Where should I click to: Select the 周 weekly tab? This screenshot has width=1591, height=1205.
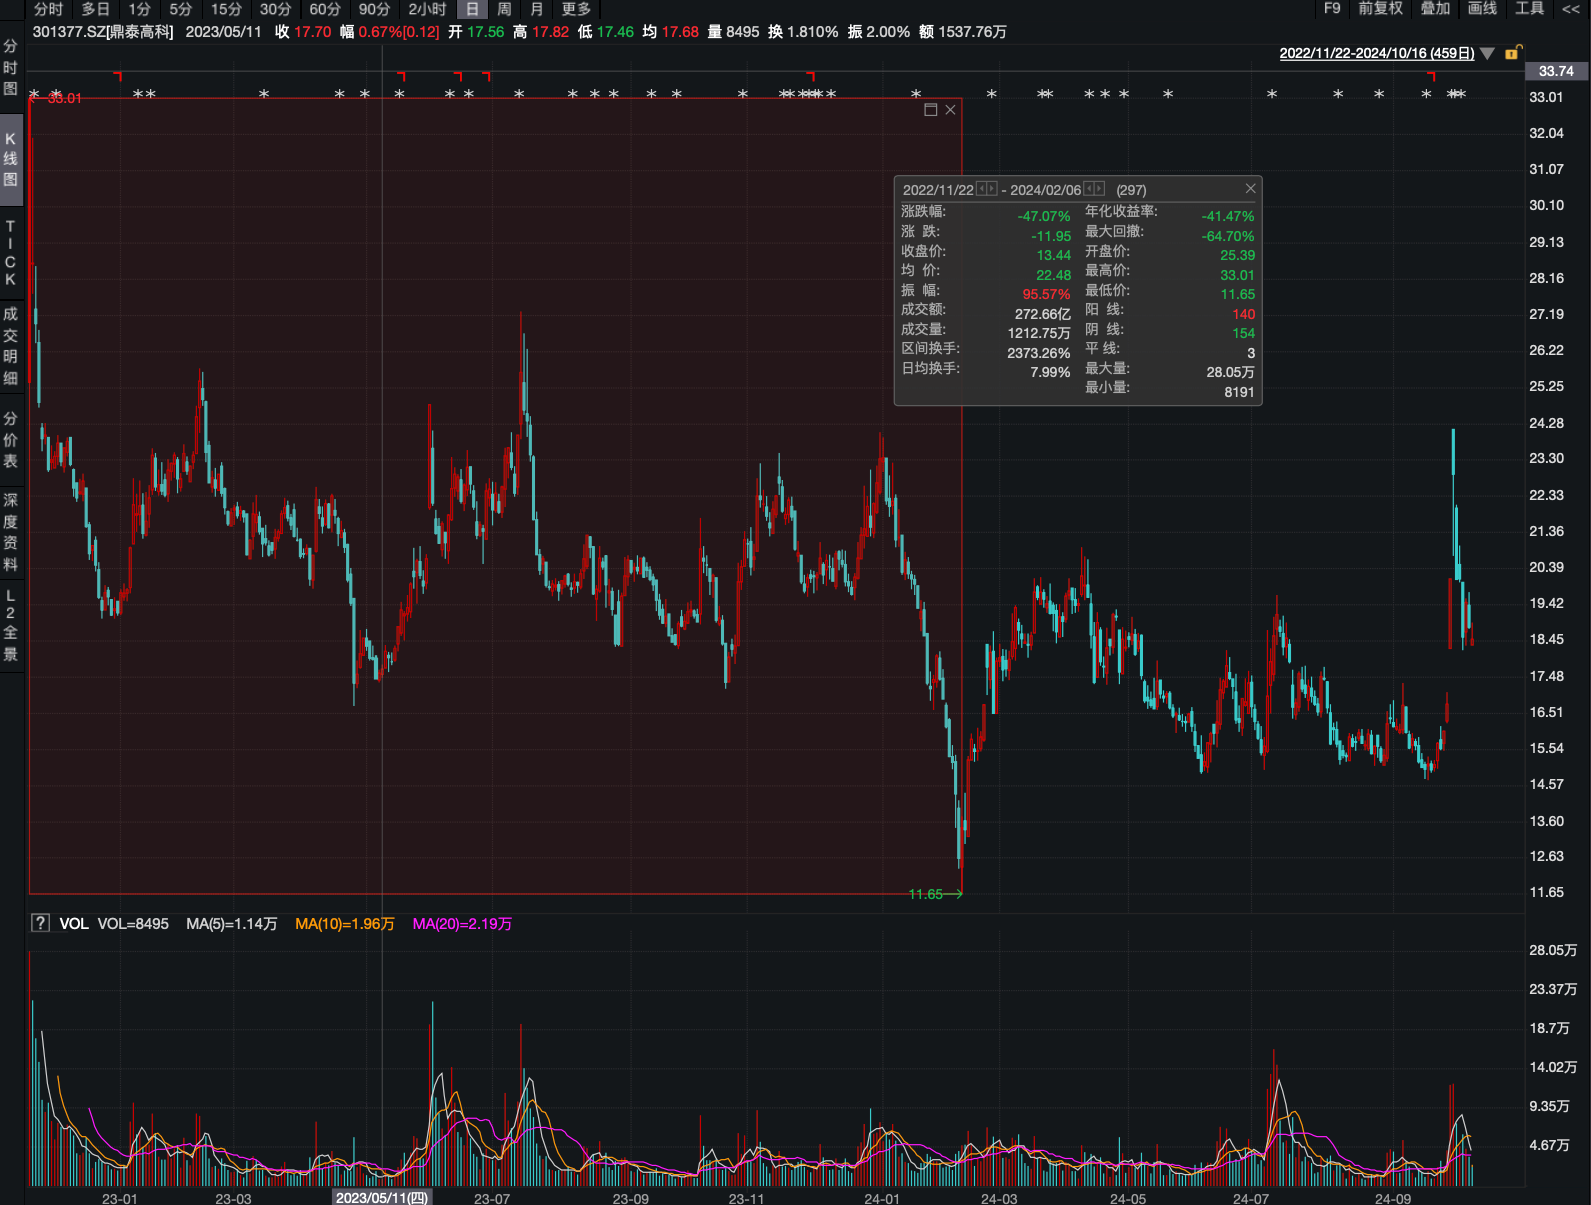(504, 9)
